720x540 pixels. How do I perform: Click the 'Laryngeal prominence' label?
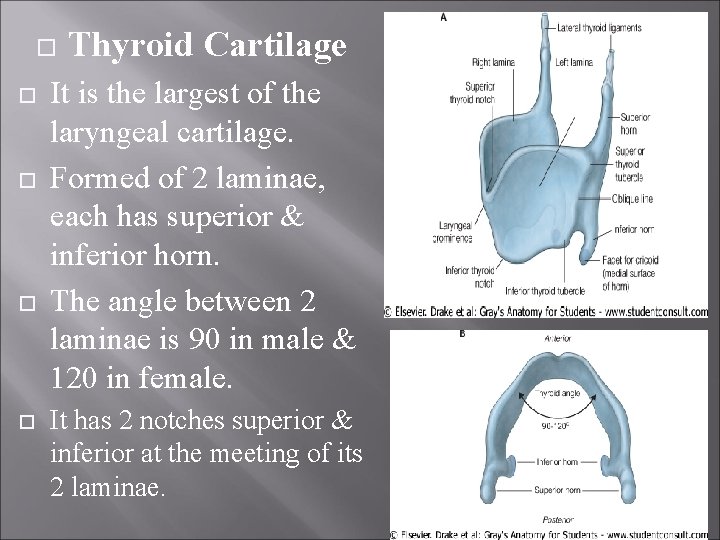pos(453,232)
